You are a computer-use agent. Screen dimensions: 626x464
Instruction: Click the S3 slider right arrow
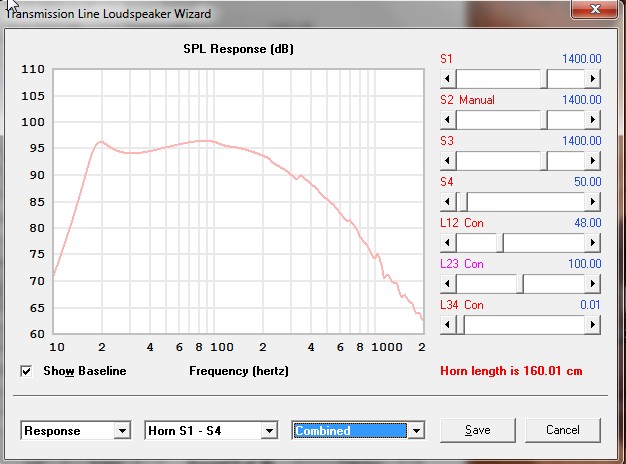[x=593, y=161]
